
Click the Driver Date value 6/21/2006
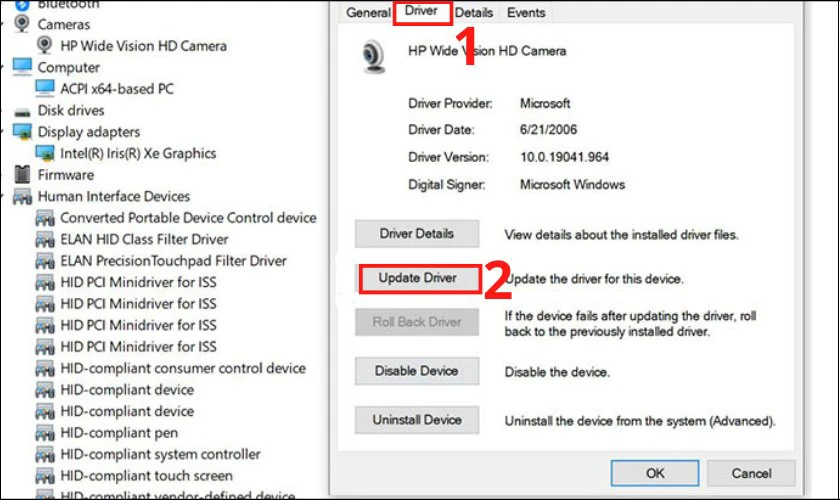(549, 130)
